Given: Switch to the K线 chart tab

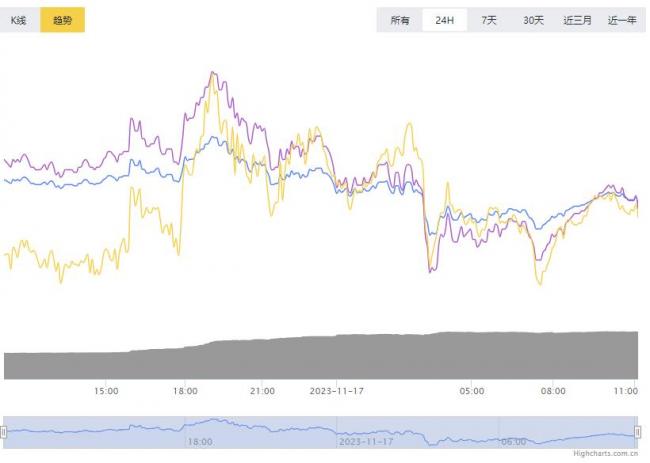Looking at the screenshot, I should click(20, 19).
